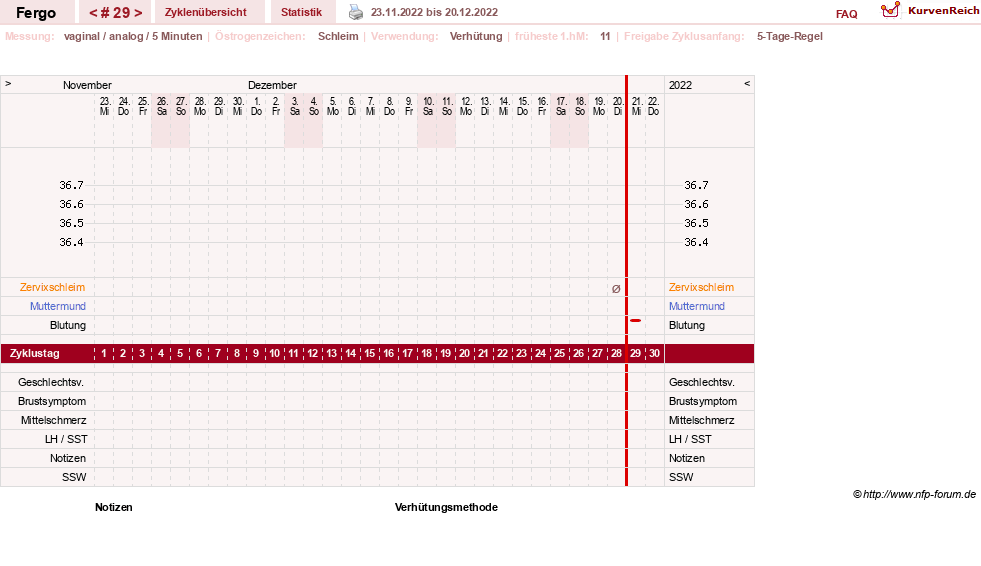Click the left LH / SST row label

click(x=66, y=439)
